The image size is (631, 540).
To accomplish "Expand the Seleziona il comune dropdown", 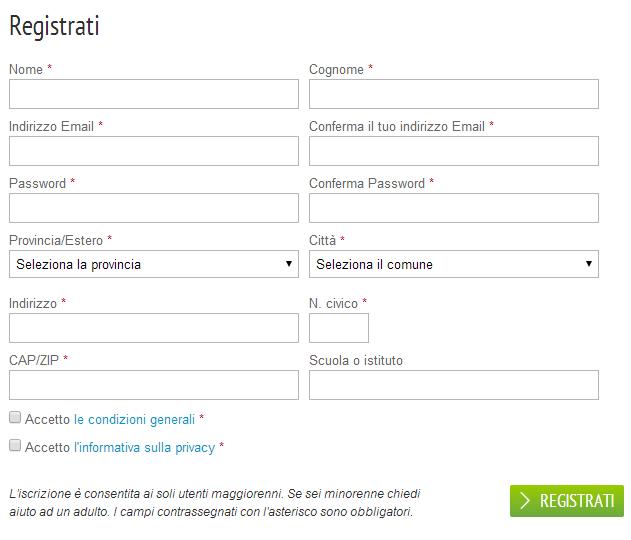I will [x=454, y=264].
